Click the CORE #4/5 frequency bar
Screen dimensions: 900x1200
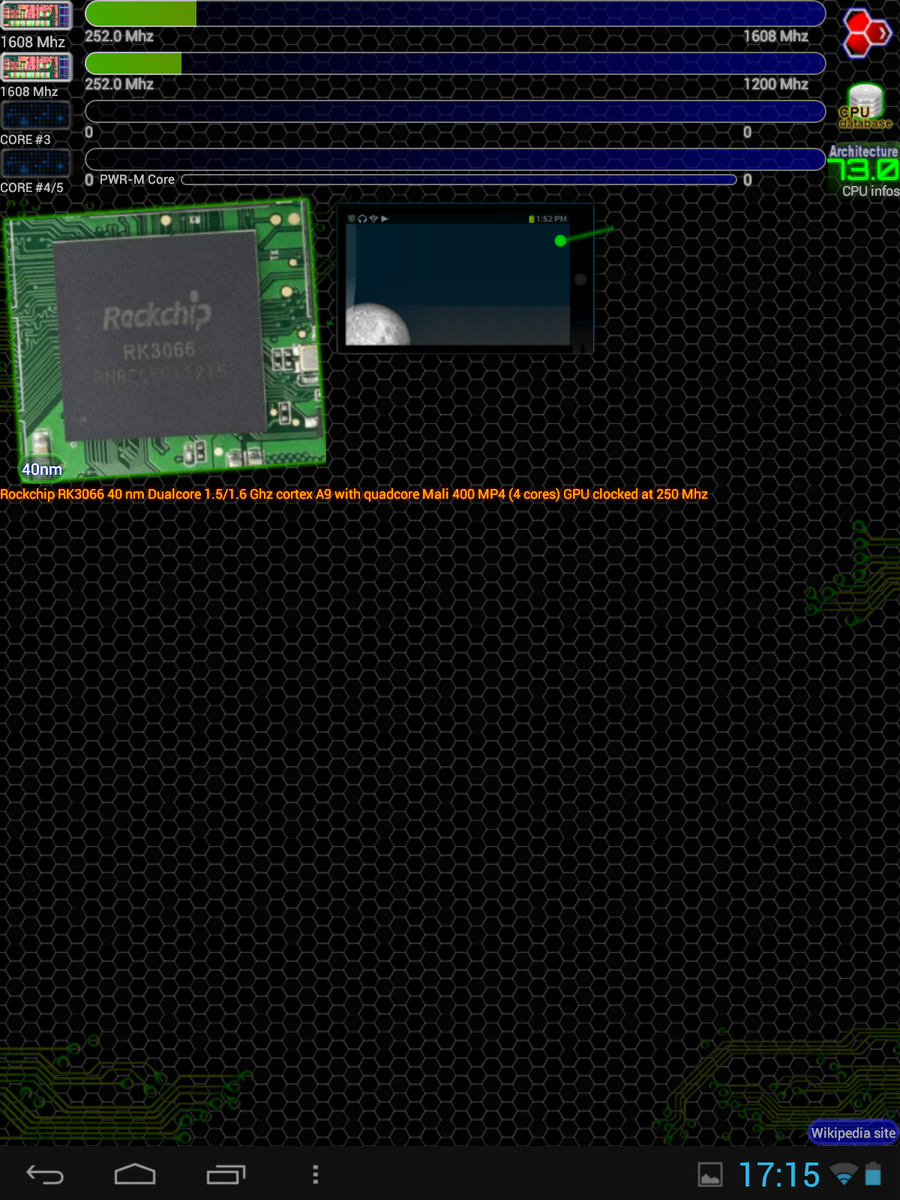tap(455, 159)
